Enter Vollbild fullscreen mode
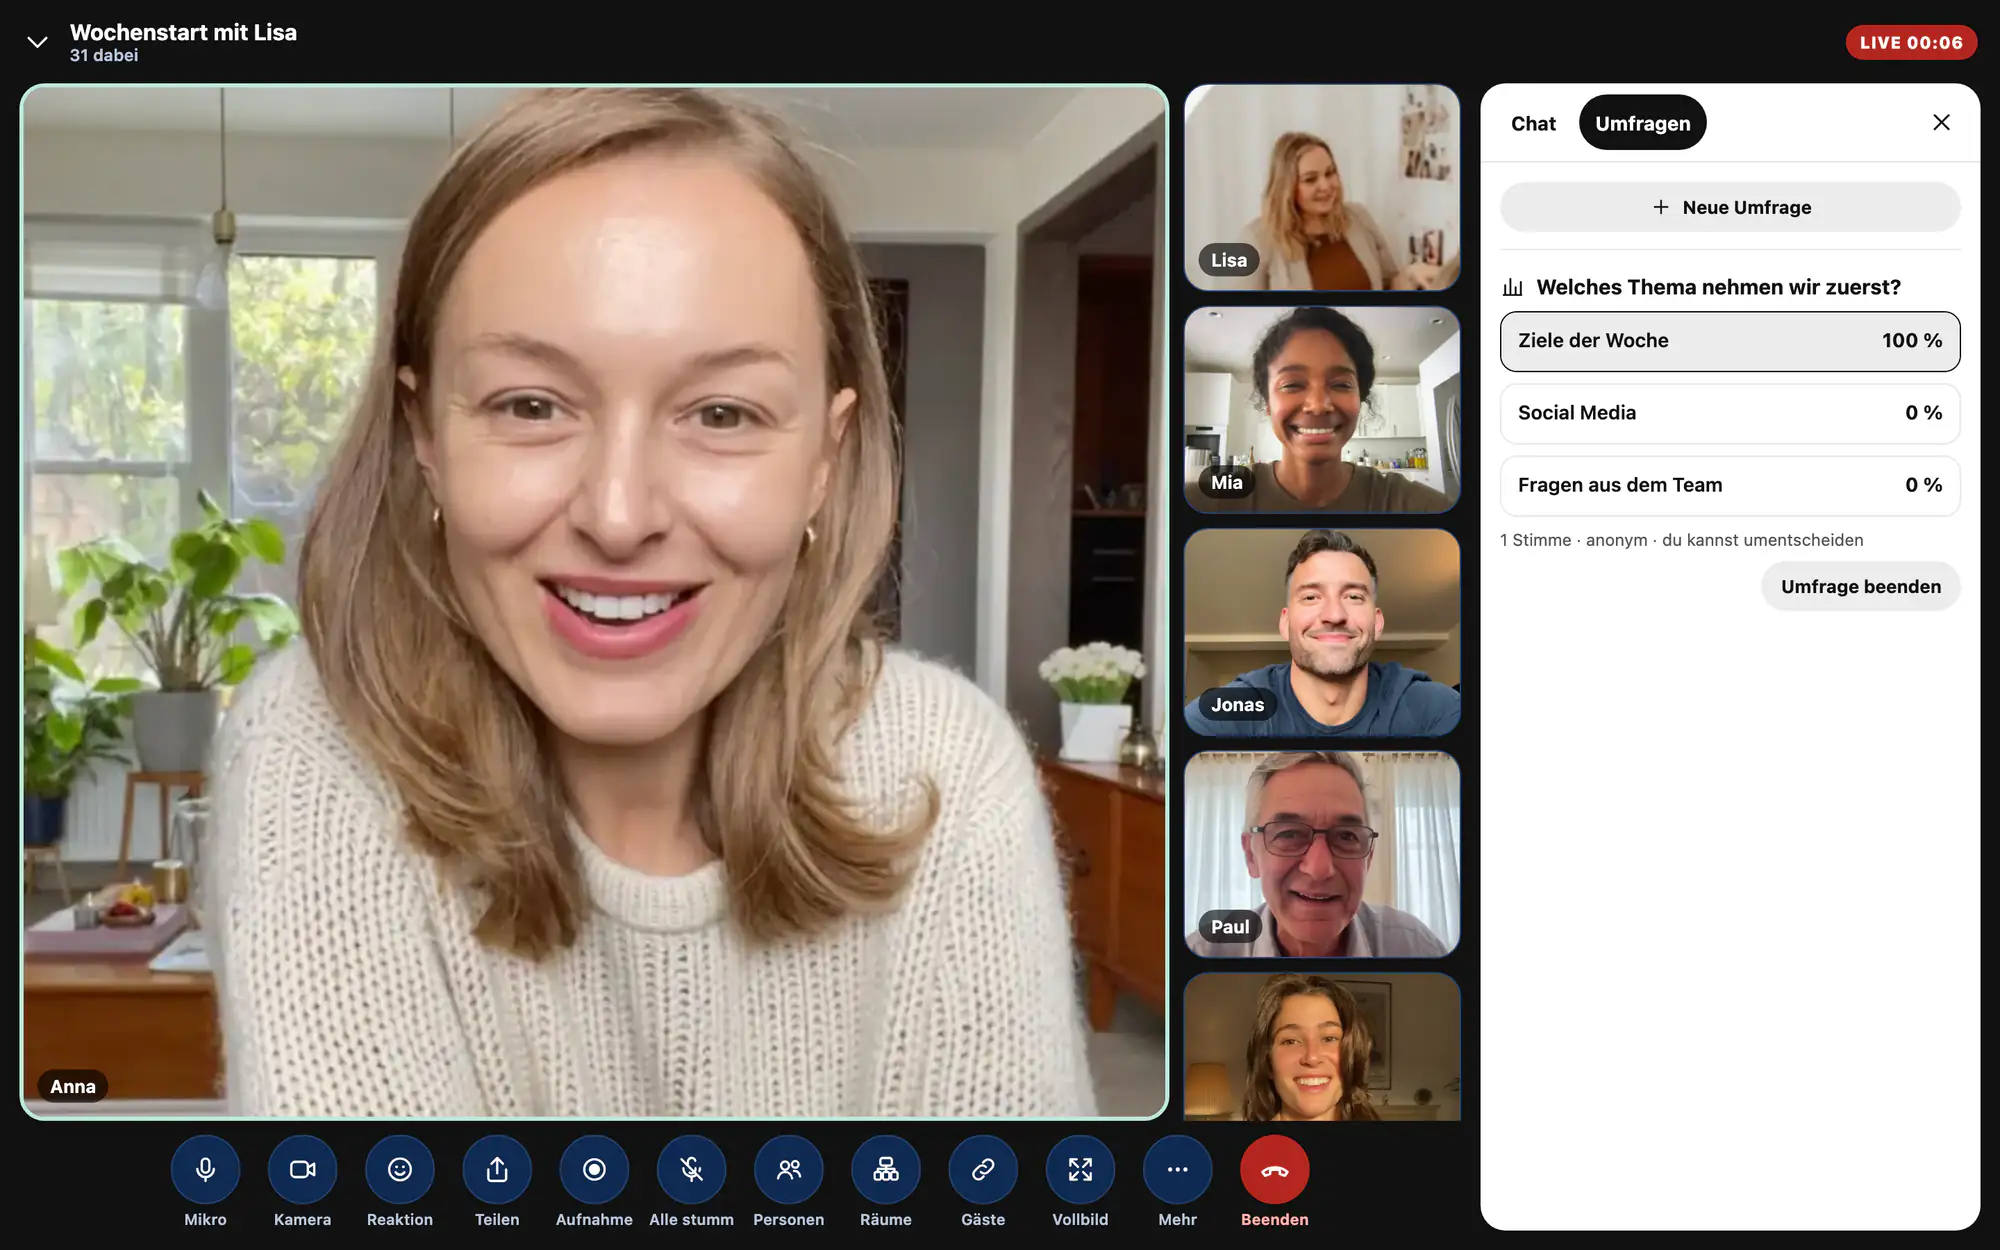Screen dimensions: 2000x1250 pyautogui.click(x=1080, y=1169)
